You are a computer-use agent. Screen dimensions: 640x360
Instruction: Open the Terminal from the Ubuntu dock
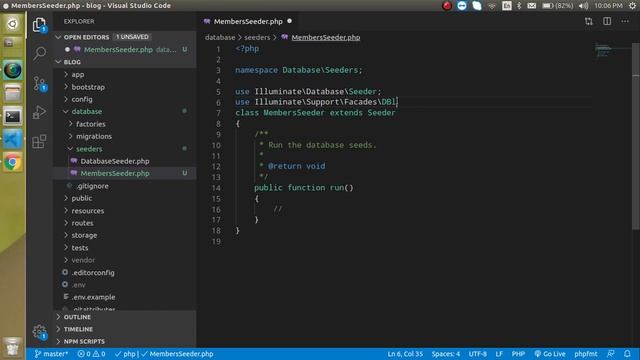coord(13,117)
